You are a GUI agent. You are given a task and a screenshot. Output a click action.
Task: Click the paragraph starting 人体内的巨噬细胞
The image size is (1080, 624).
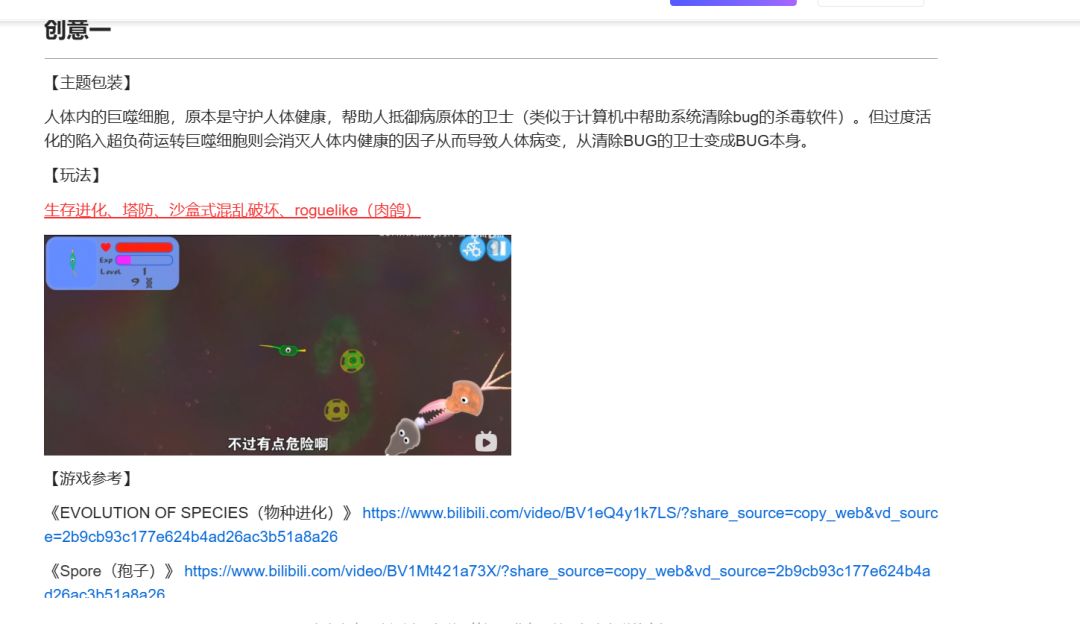click(x=488, y=129)
